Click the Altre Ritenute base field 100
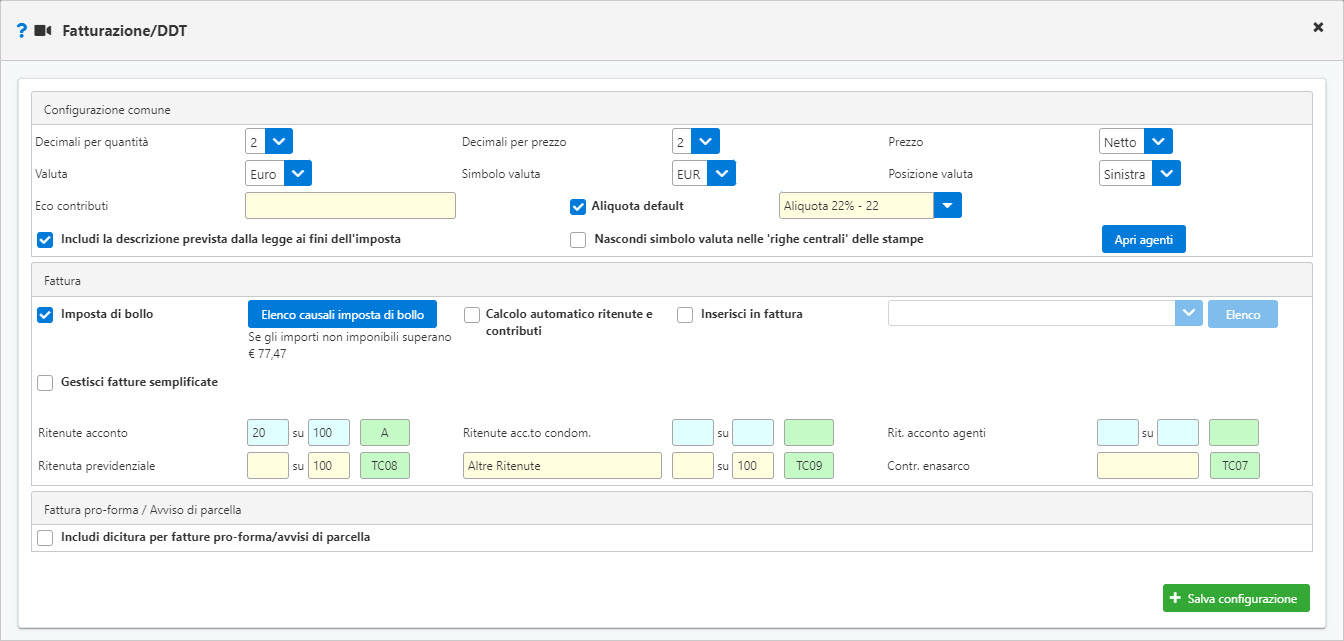 753,465
